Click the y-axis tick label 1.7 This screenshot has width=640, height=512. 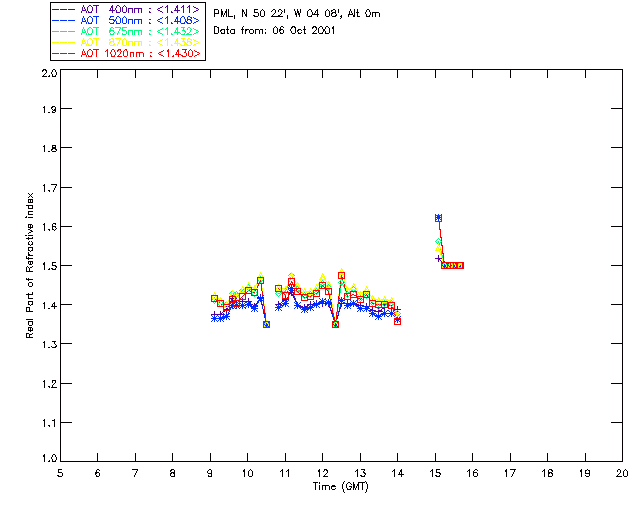click(49, 188)
